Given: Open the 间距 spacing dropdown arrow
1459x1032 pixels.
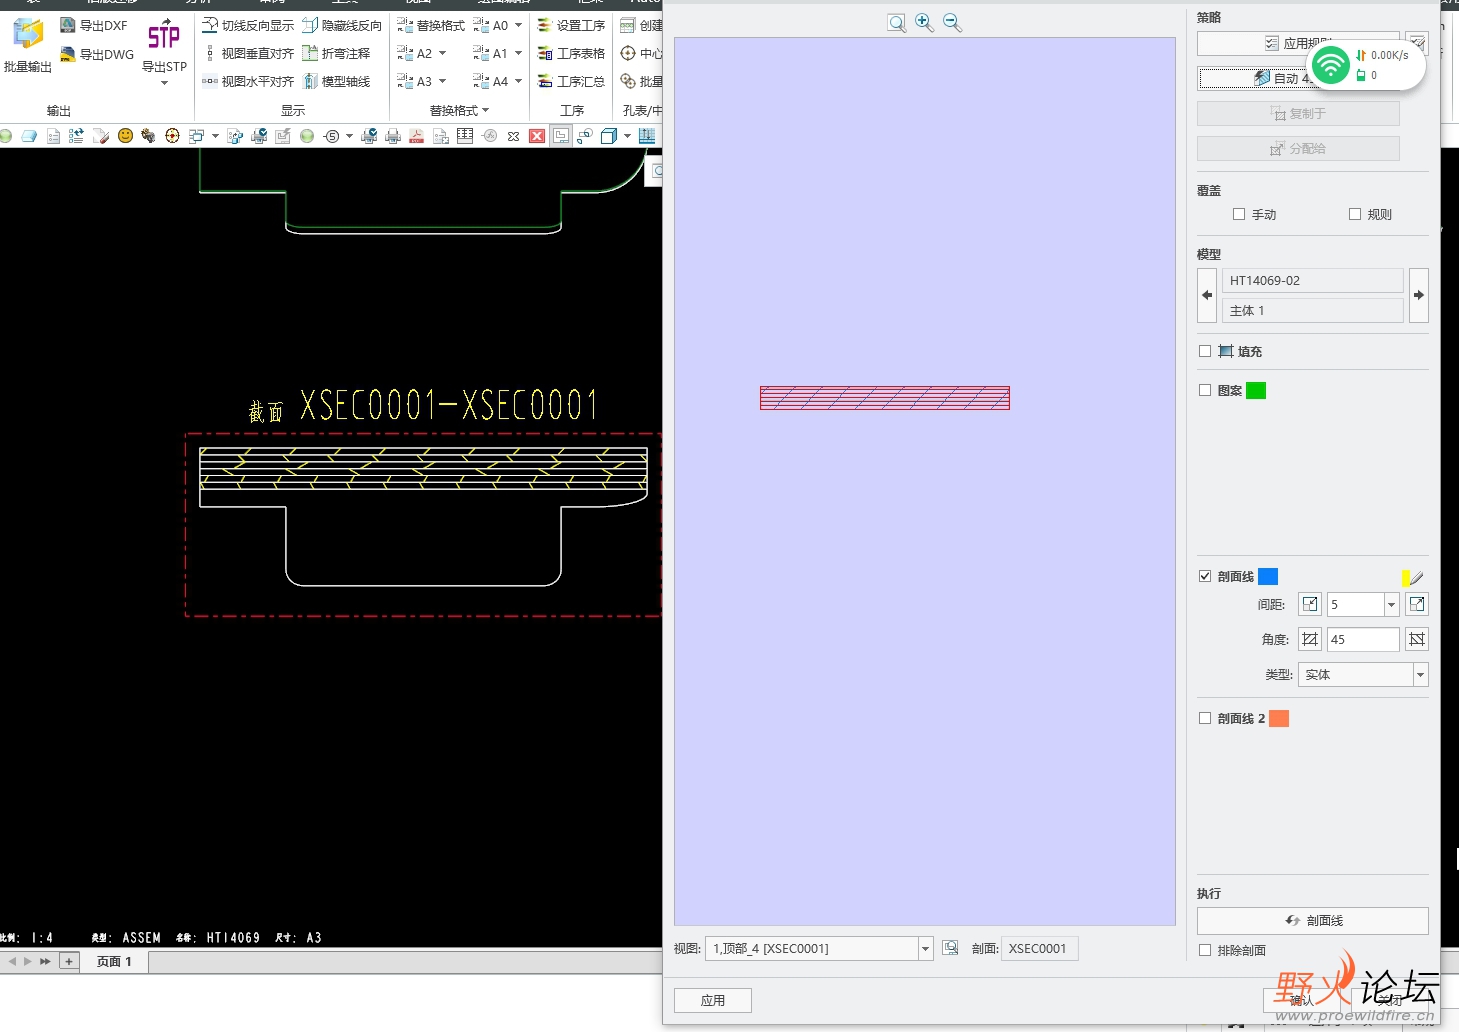Looking at the screenshot, I should [x=1391, y=604].
